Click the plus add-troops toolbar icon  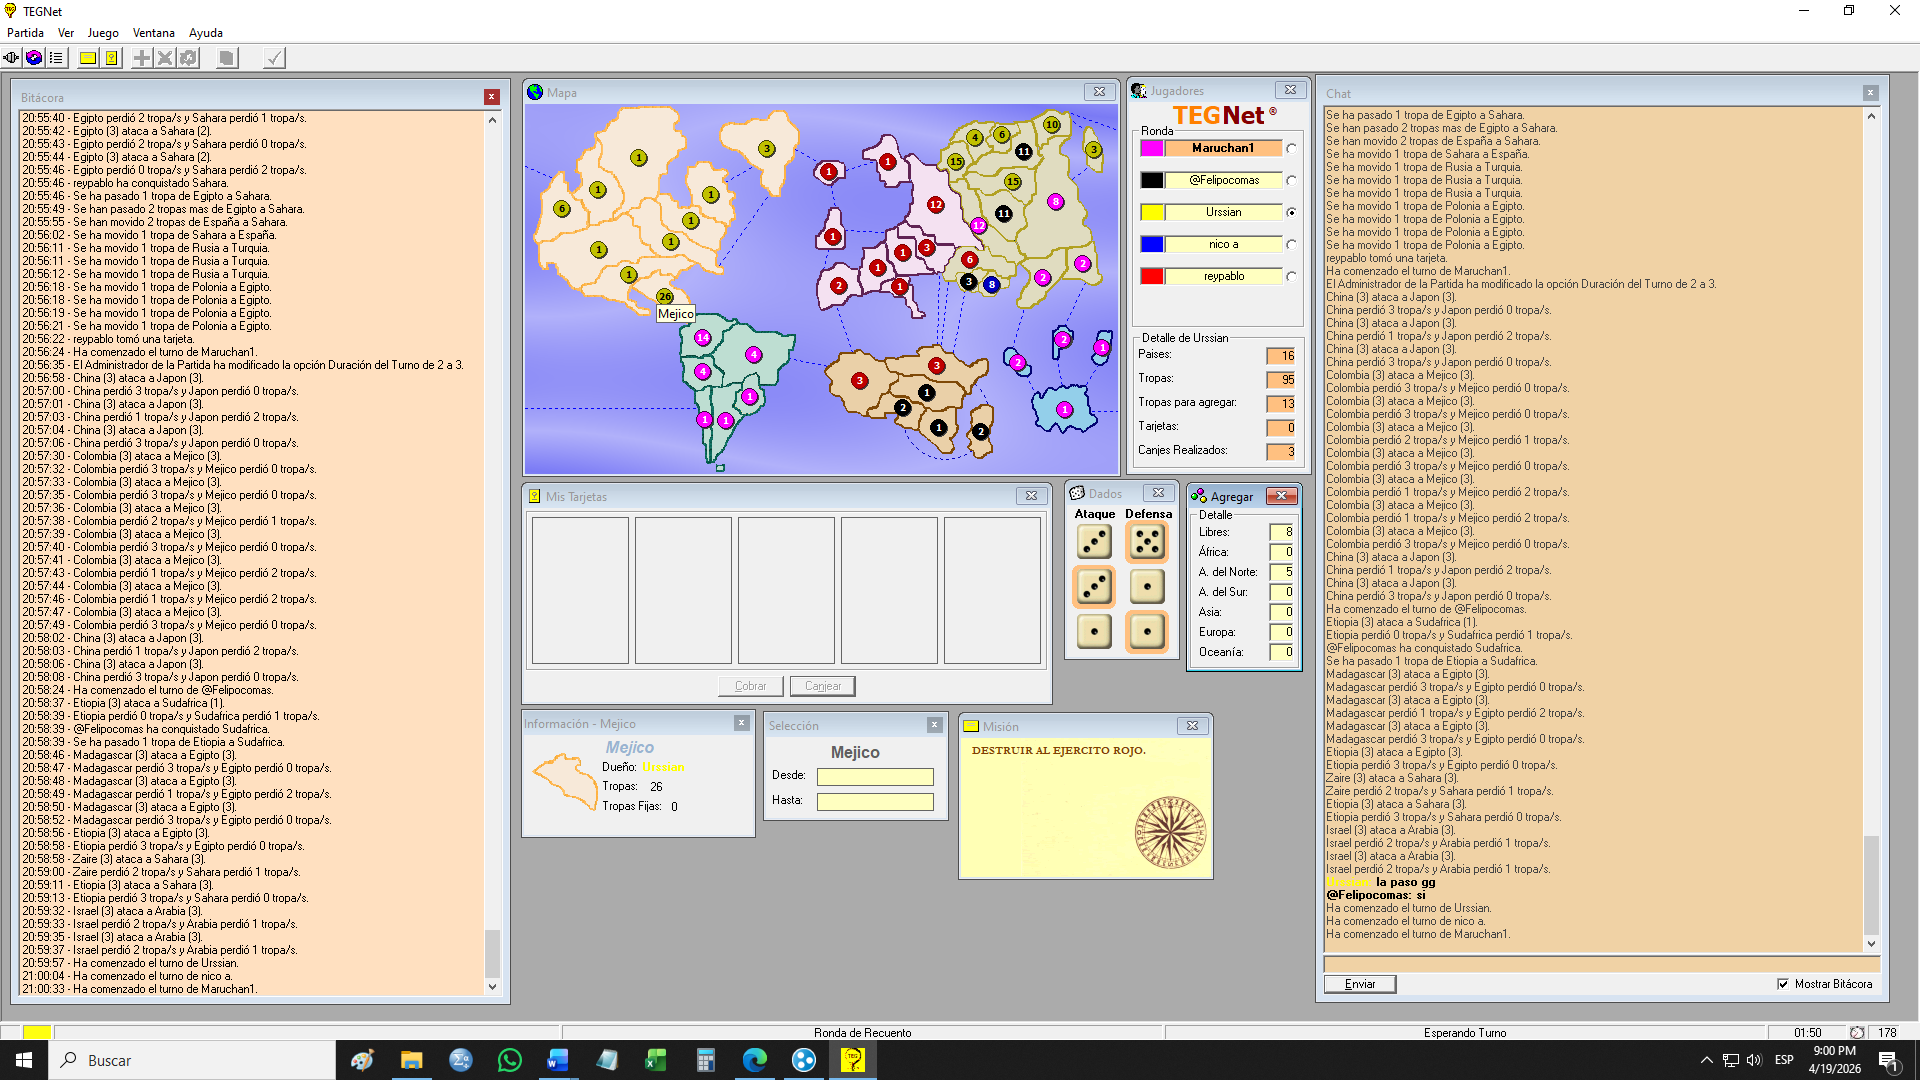pyautogui.click(x=142, y=58)
